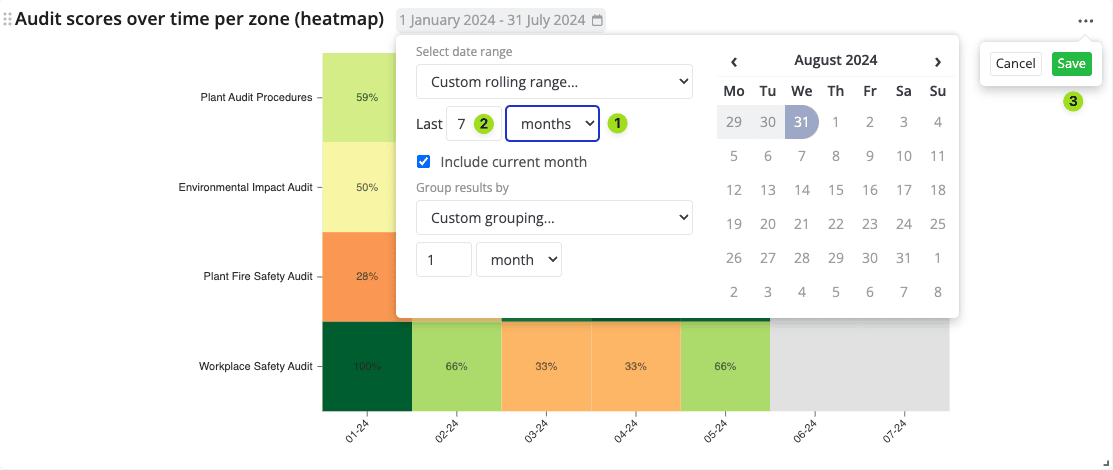Viewport: 1113px width, 470px height.
Task: Go to previous month in calendar
Action: click(734, 62)
